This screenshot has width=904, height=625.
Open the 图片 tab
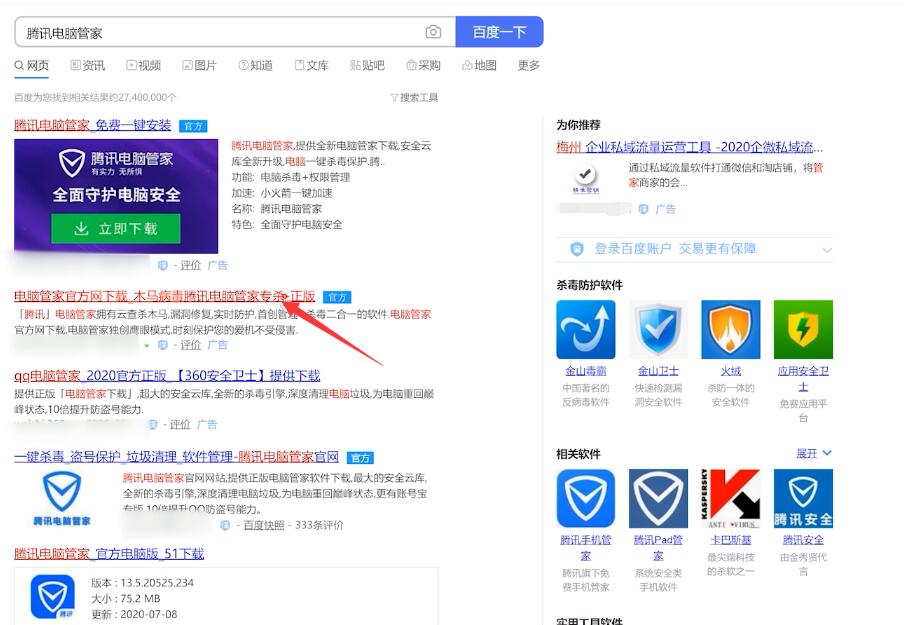(x=199, y=66)
